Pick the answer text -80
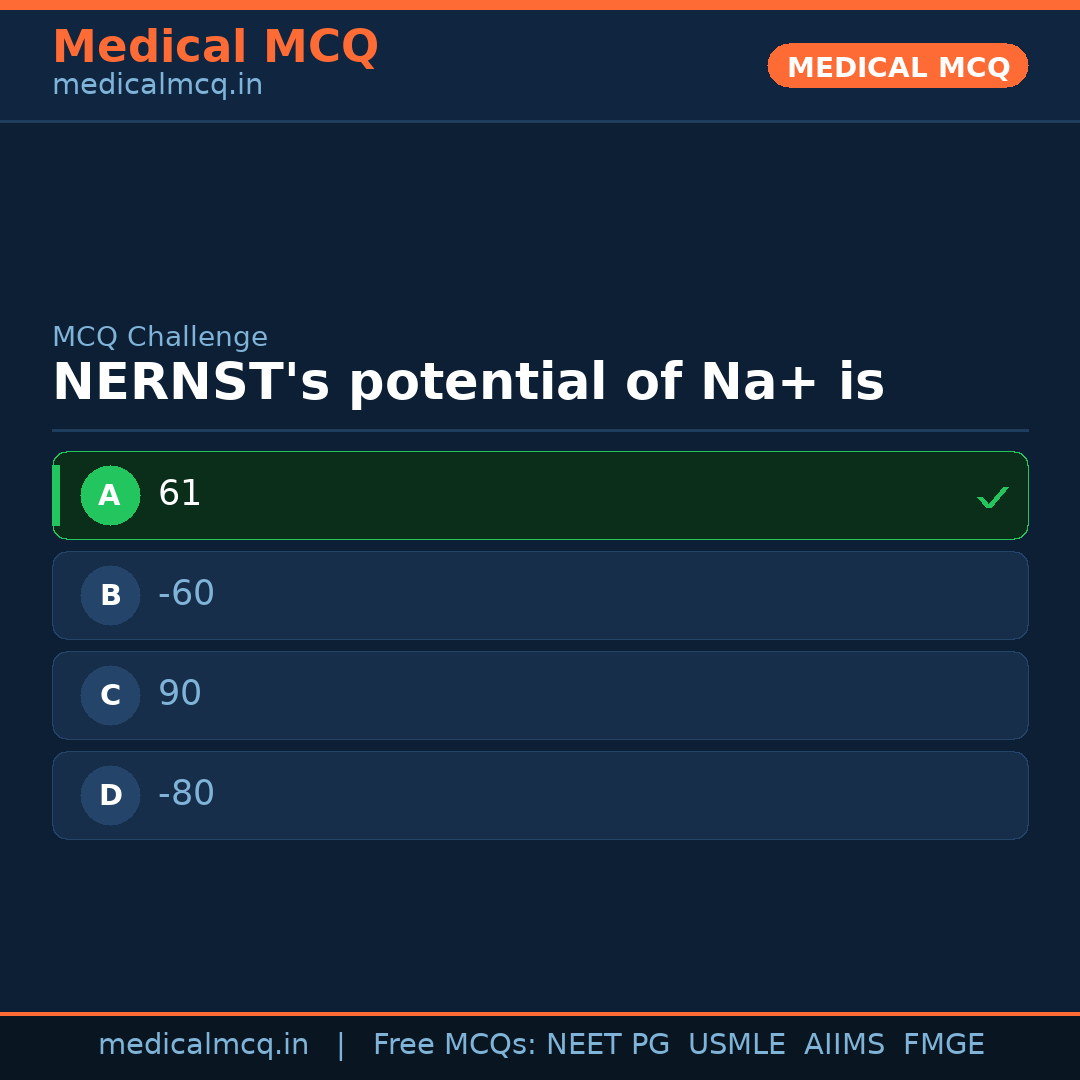The width and height of the screenshot is (1080, 1080). 186,794
